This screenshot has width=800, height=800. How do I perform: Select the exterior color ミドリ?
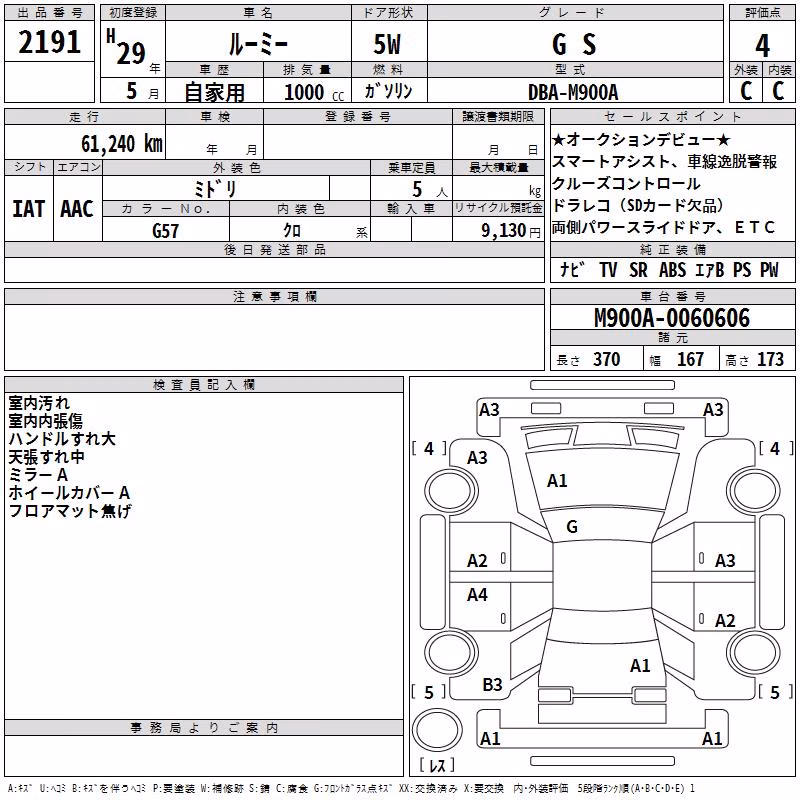click(x=215, y=189)
